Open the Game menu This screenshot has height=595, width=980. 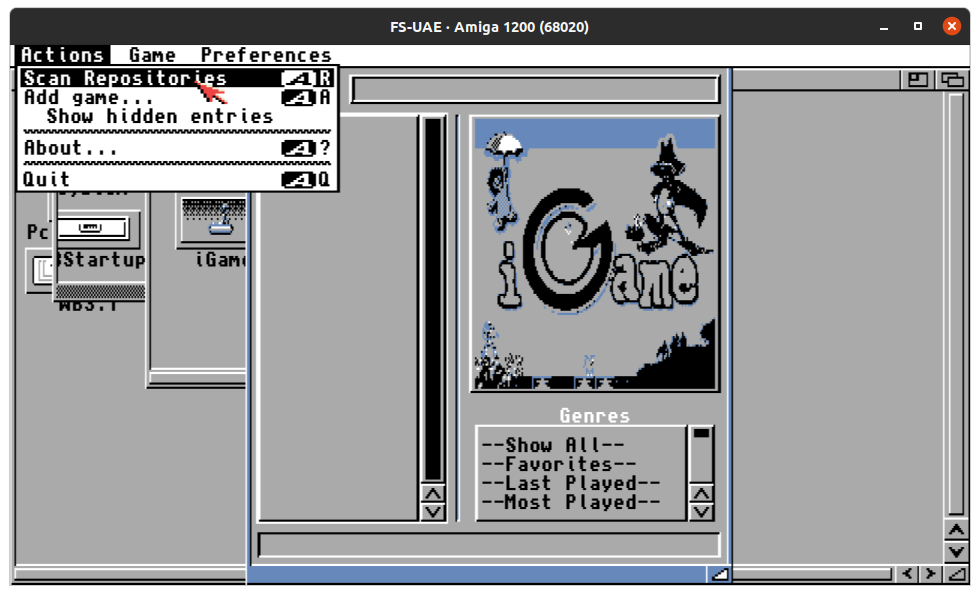click(x=152, y=55)
